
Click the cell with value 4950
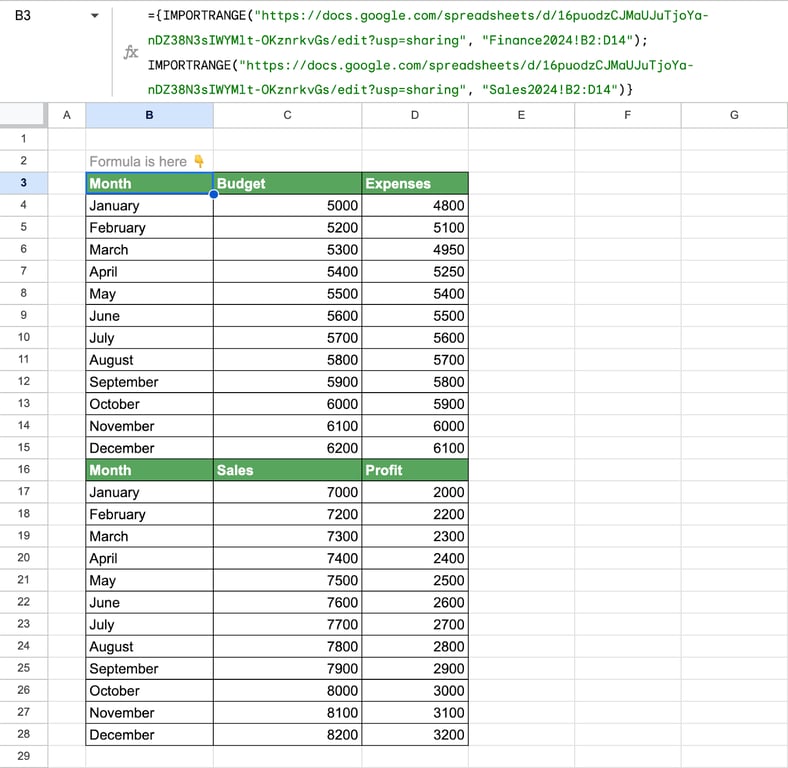[415, 250]
